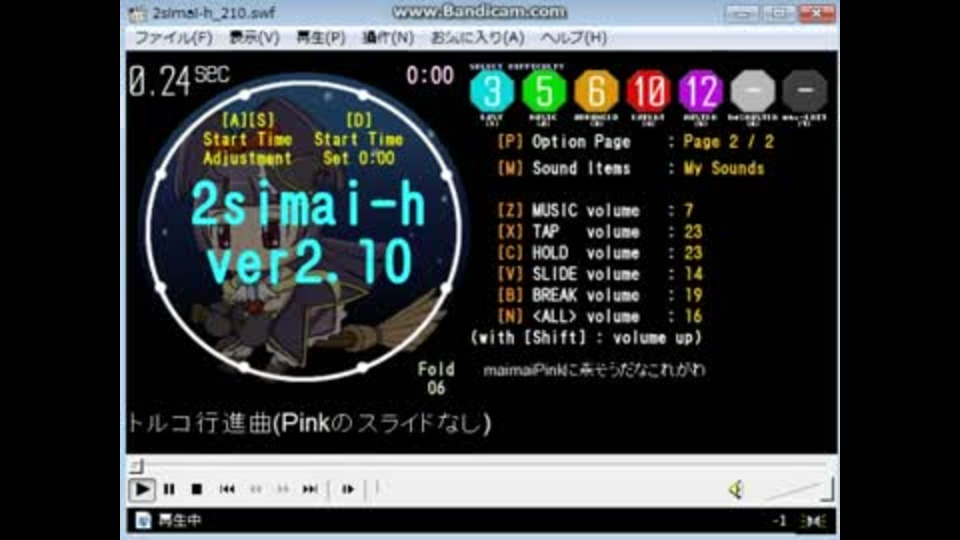Maximize the player window
The height and width of the screenshot is (540, 960).
[x=779, y=13]
